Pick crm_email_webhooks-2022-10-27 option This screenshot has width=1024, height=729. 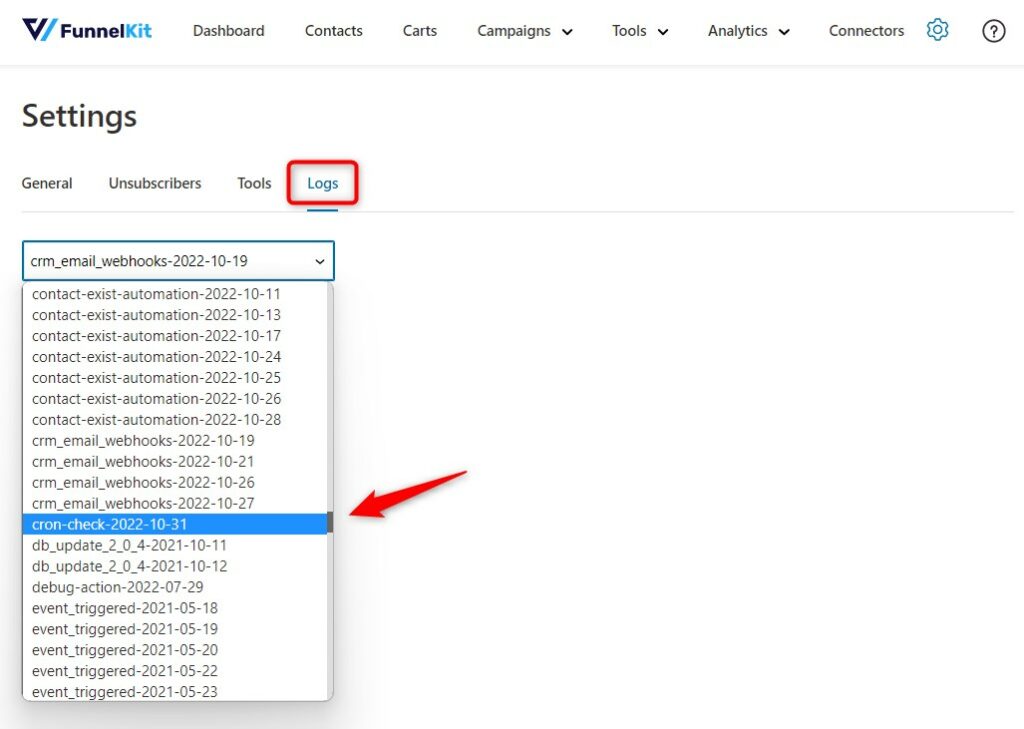pyautogui.click(x=174, y=503)
